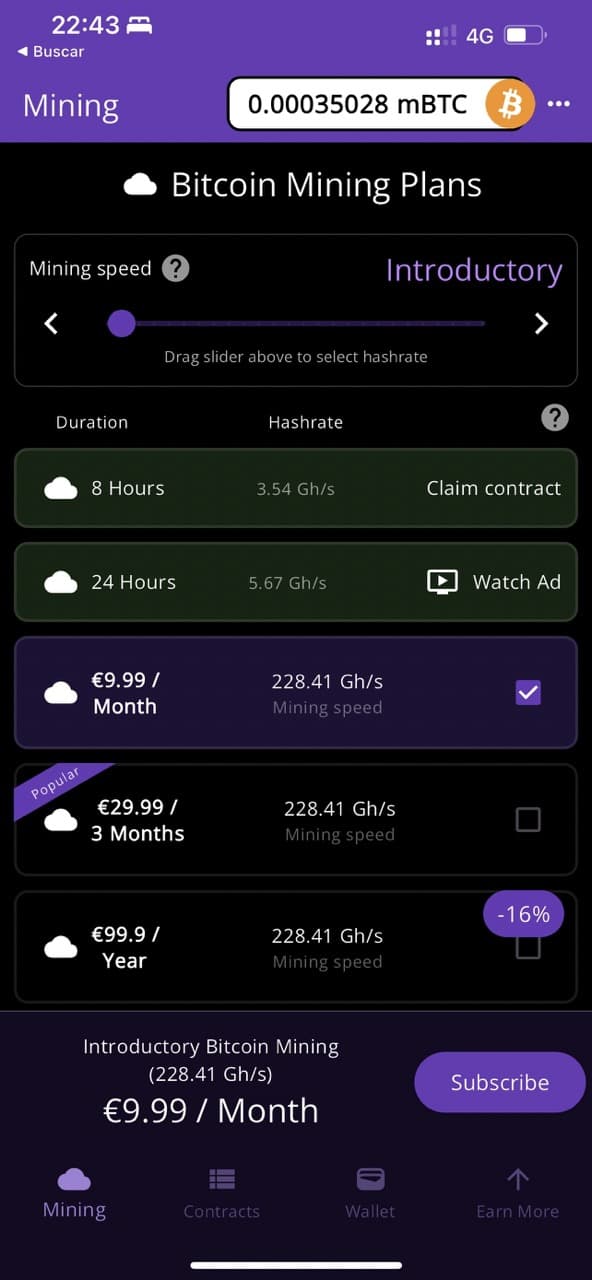Open the Contracts tab label

tap(222, 1211)
